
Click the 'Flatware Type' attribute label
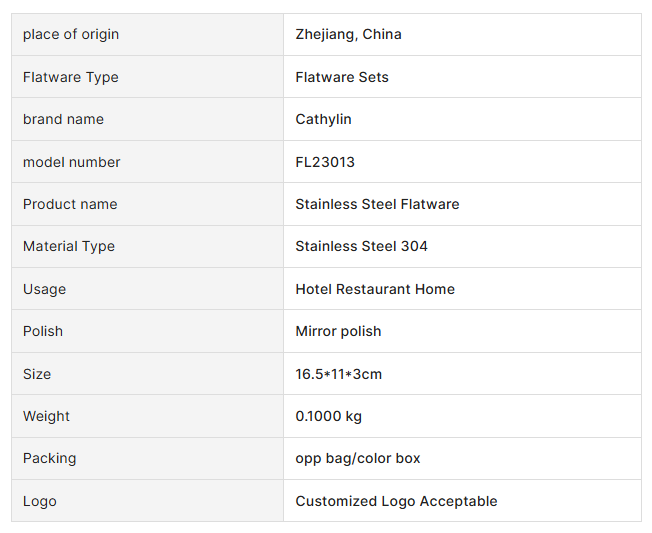pyautogui.click(x=71, y=77)
